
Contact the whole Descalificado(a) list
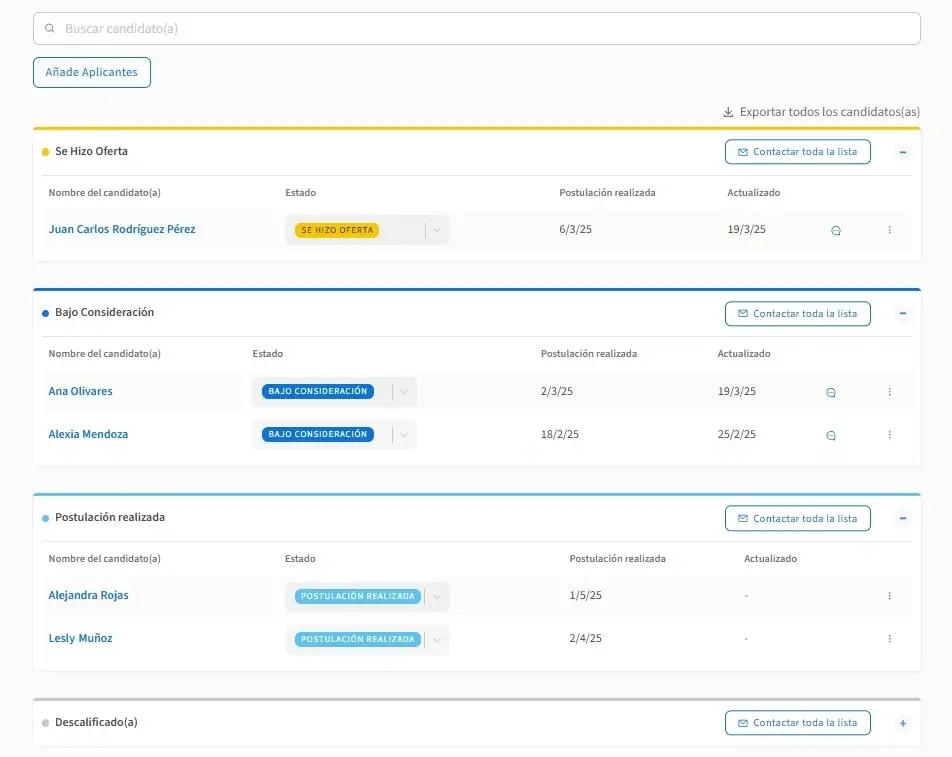798,723
